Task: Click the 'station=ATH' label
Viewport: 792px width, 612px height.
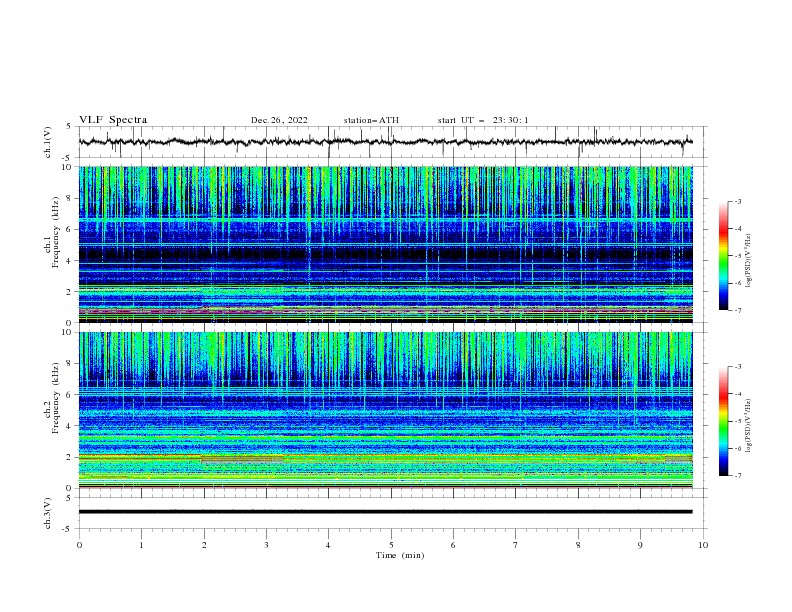Action: [x=371, y=120]
